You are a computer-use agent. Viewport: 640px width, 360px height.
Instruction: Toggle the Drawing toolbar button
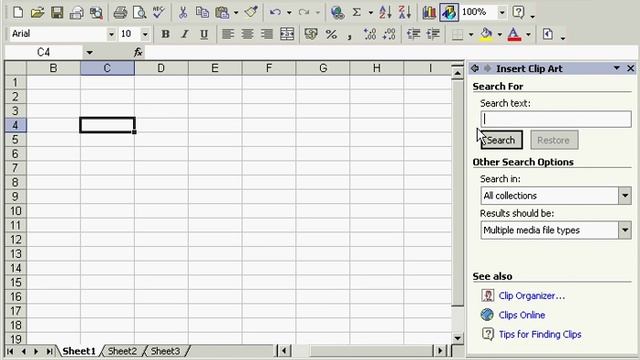pos(449,13)
